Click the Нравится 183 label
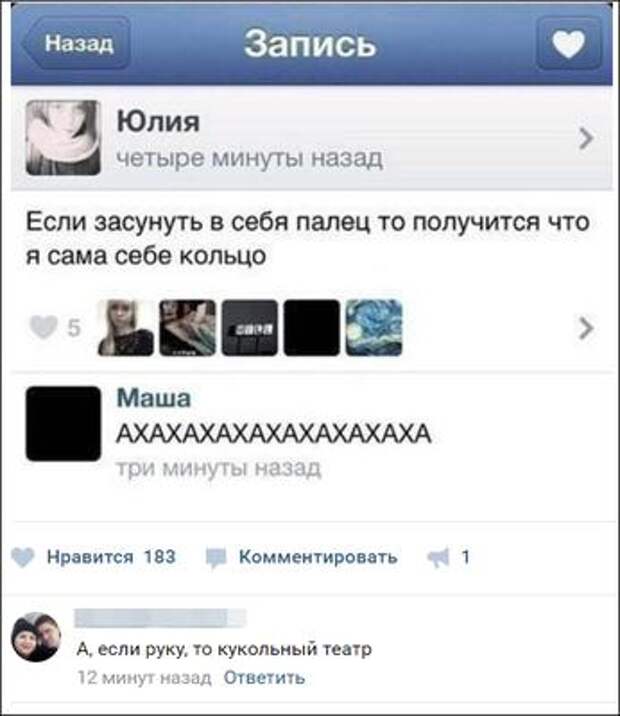 (x=111, y=557)
